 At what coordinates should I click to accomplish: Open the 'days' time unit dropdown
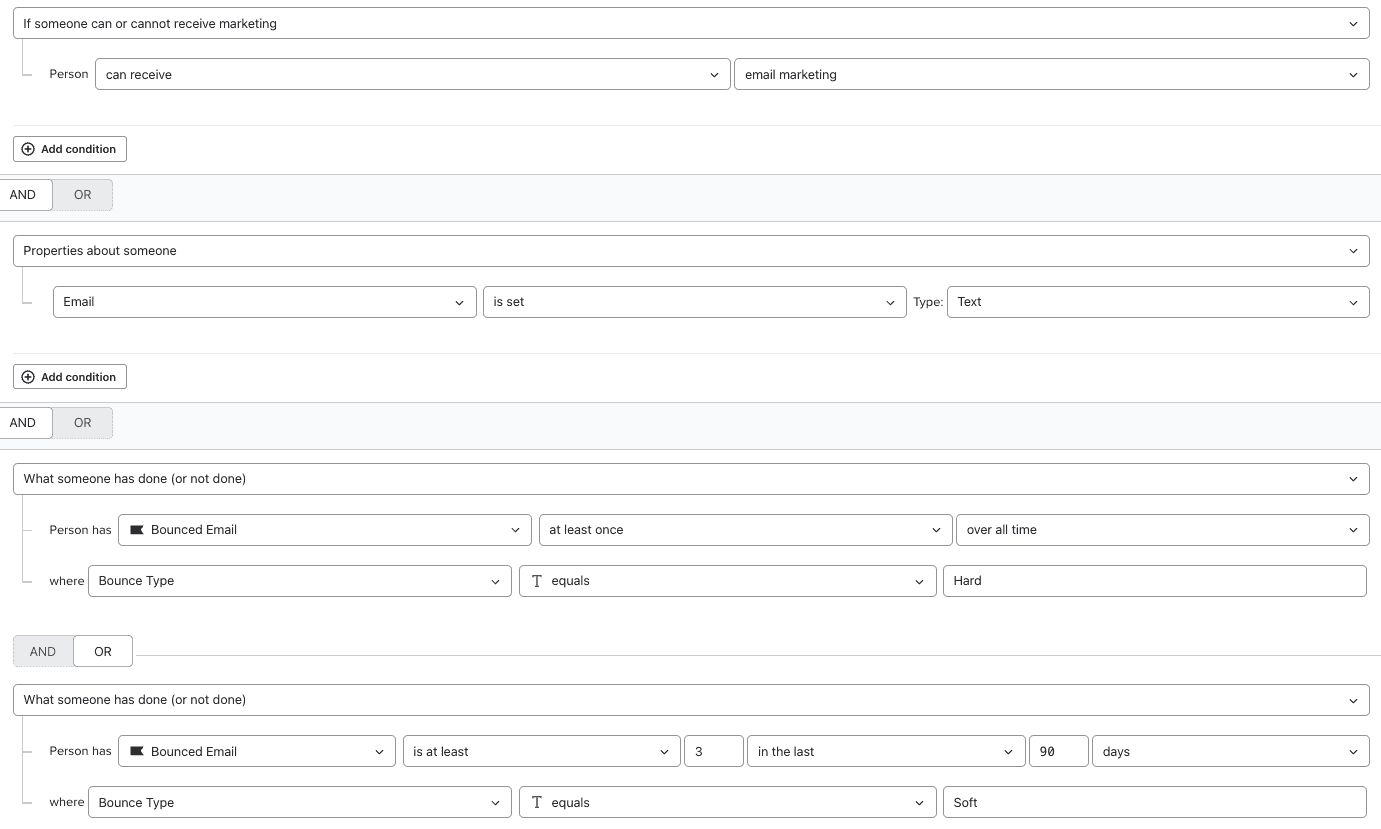point(1229,752)
